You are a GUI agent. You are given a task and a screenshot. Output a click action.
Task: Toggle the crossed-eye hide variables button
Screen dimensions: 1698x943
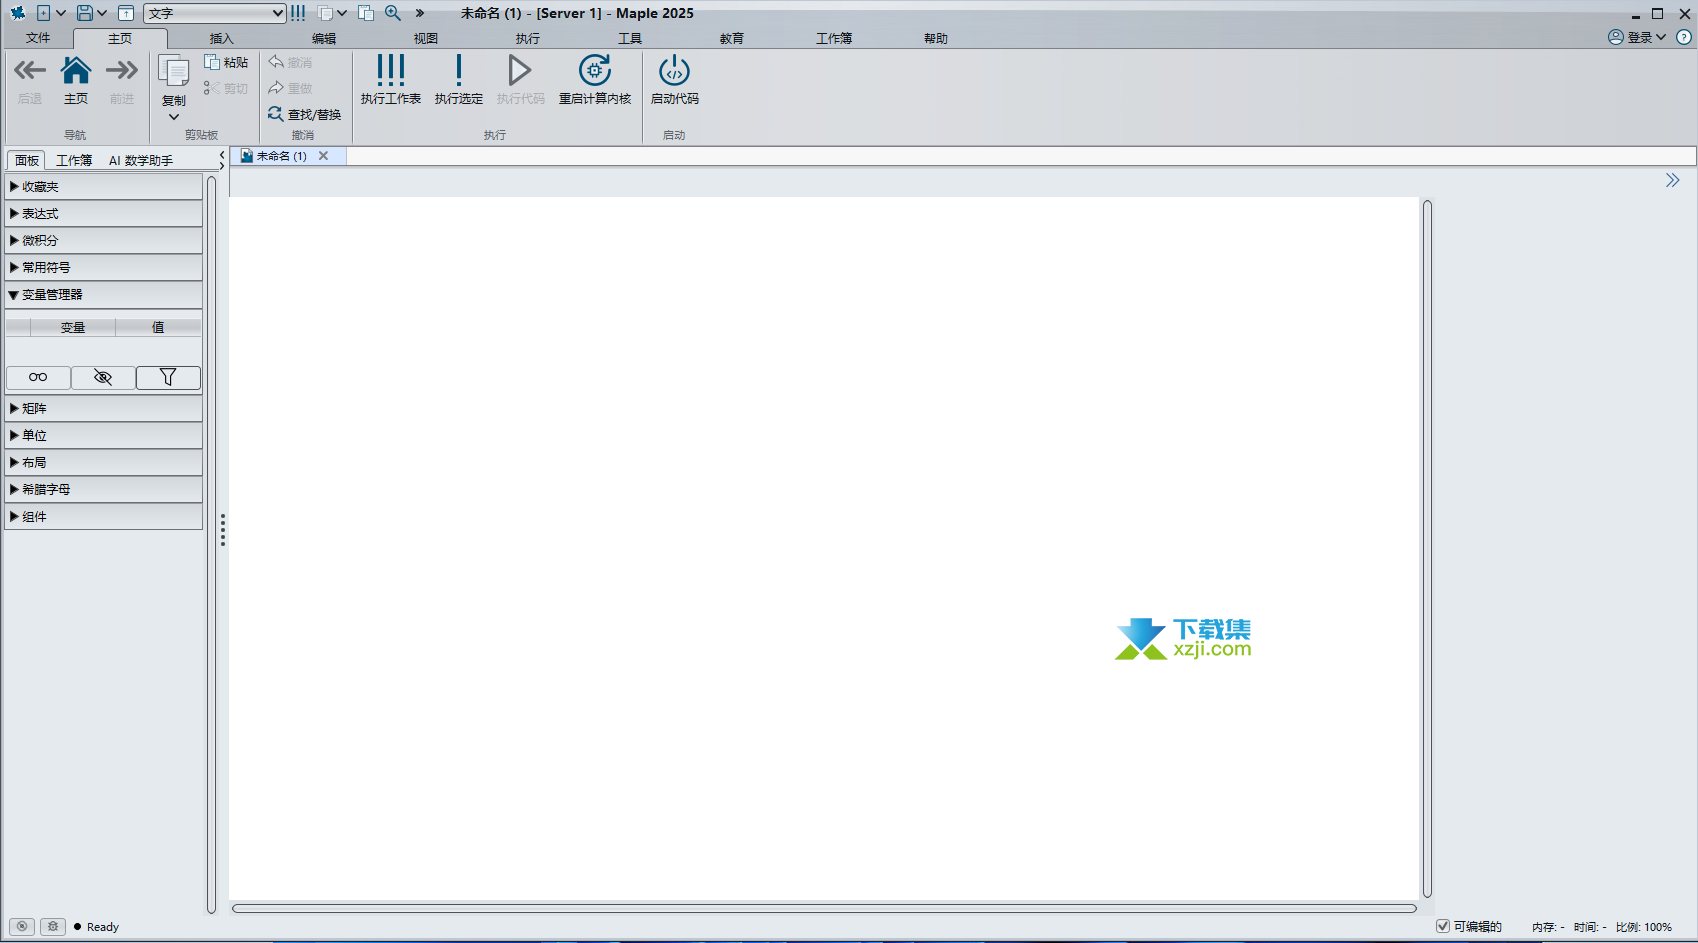103,377
